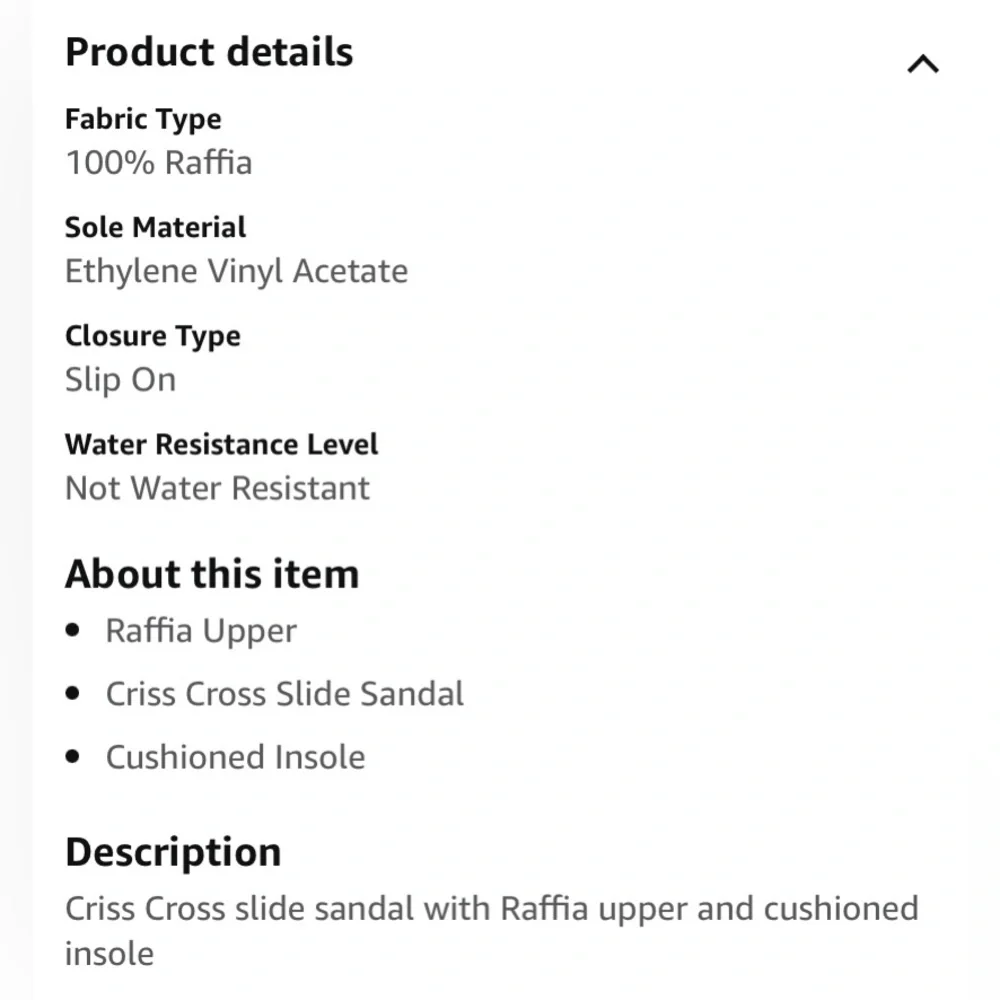This screenshot has height=1000, width=1000.
Task: Click the Description heading
Action: [x=173, y=852]
